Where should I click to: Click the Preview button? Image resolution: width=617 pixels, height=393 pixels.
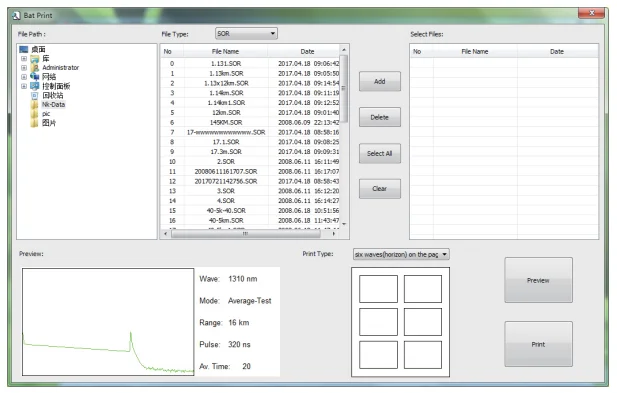(538, 280)
